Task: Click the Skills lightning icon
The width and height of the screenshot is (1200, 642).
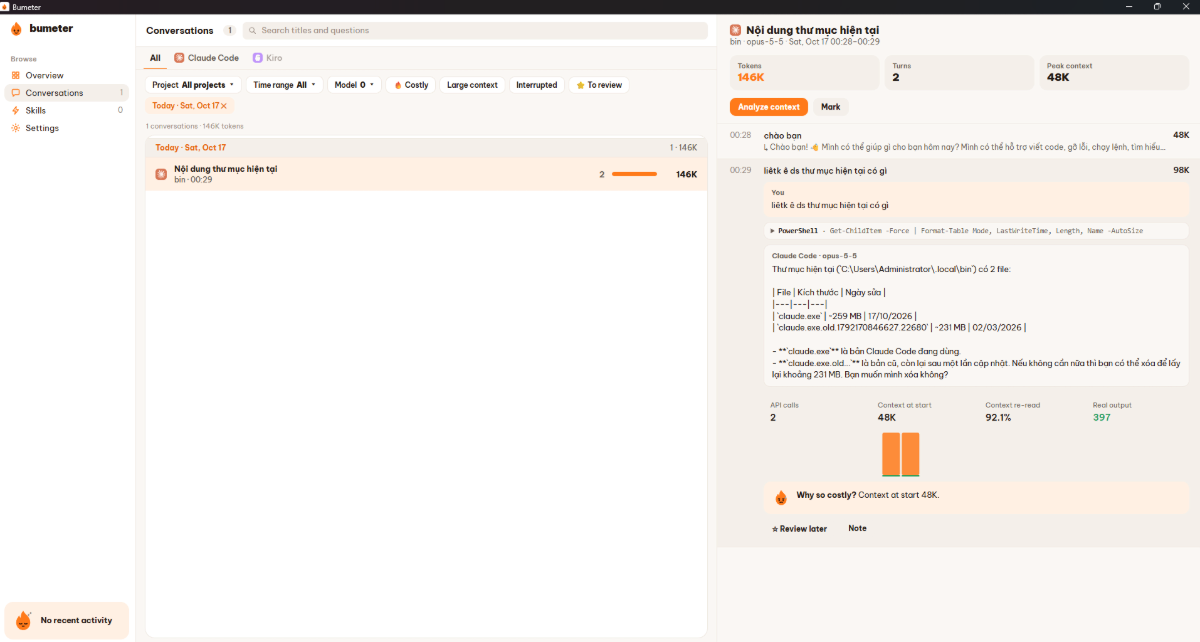Action: (15, 110)
